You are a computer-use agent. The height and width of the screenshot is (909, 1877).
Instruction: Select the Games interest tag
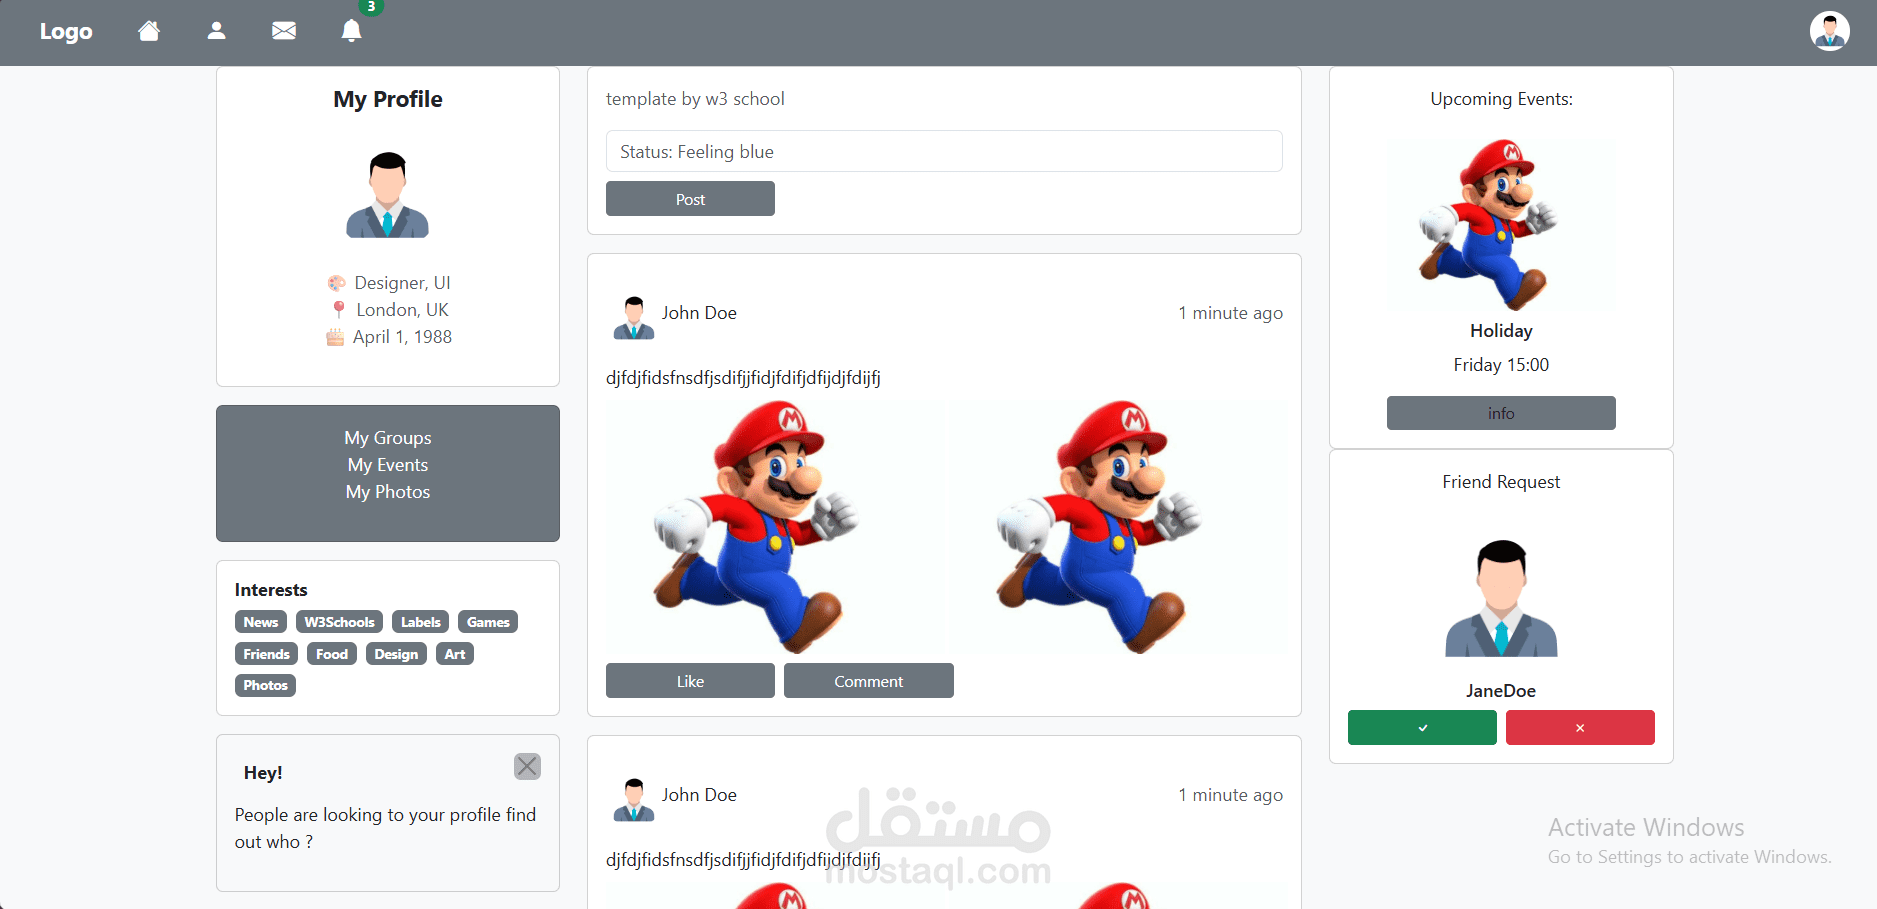click(x=488, y=622)
